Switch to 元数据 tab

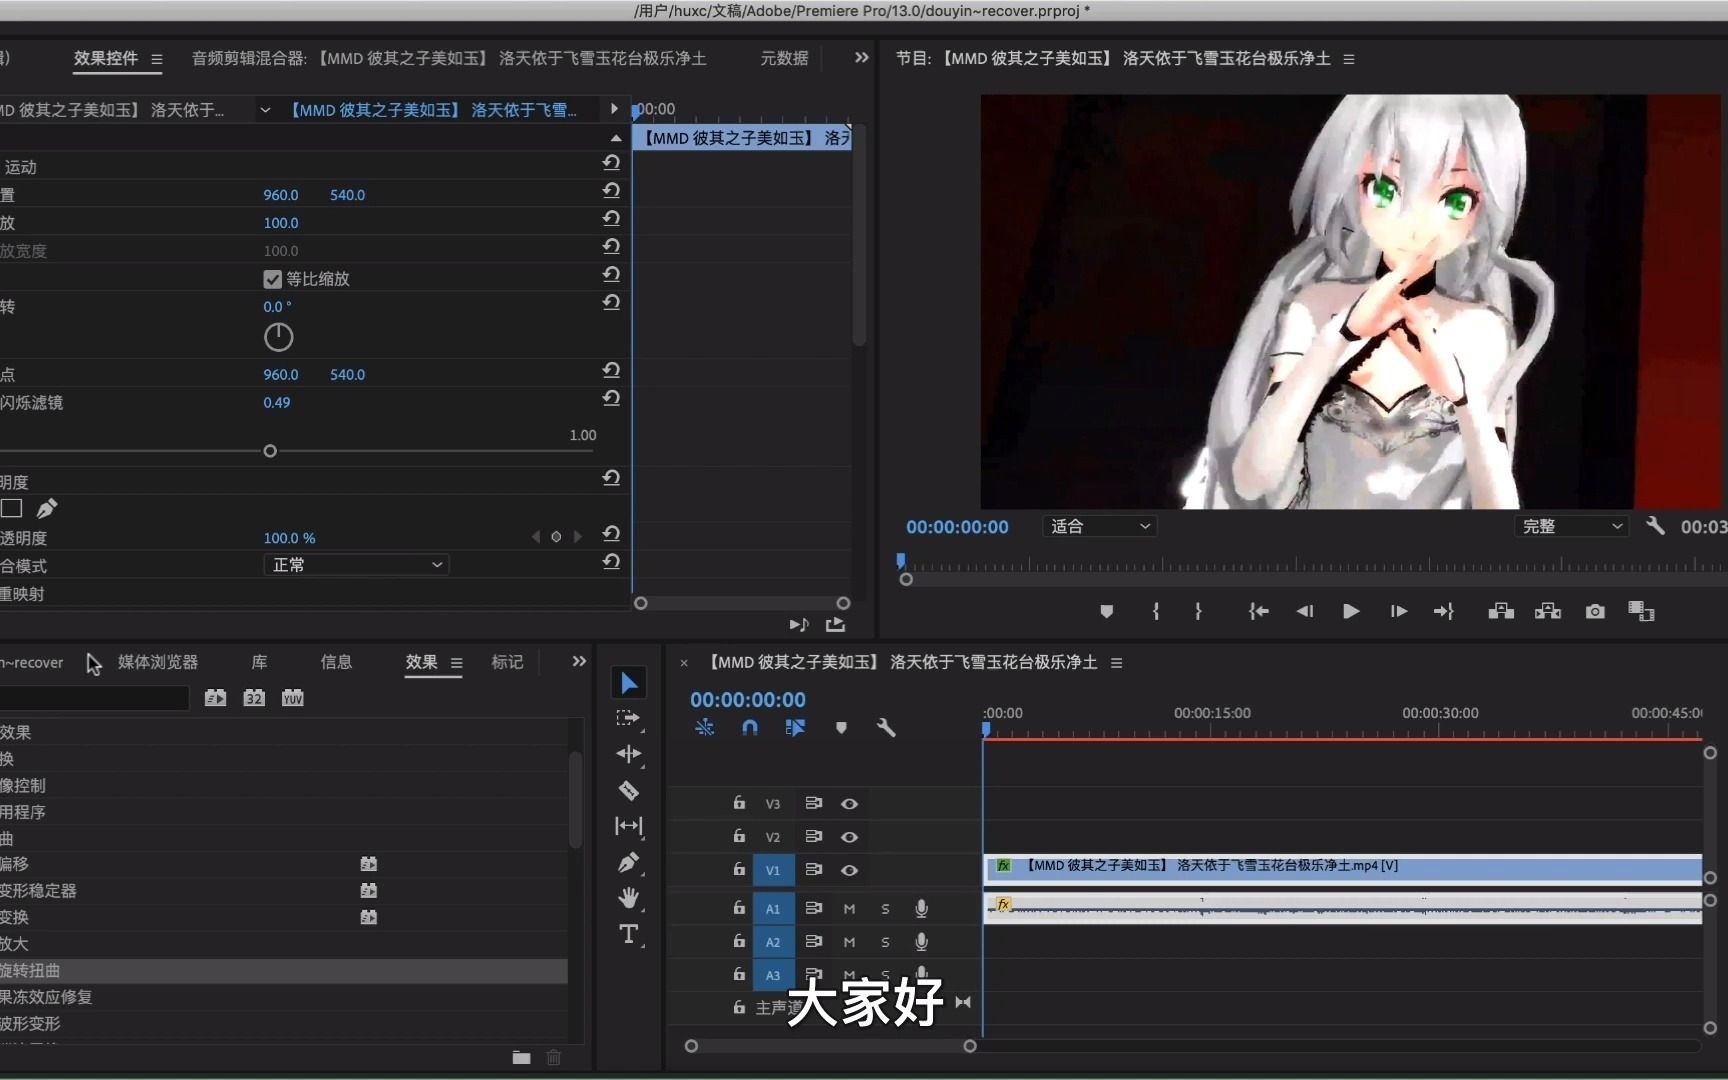(x=784, y=58)
